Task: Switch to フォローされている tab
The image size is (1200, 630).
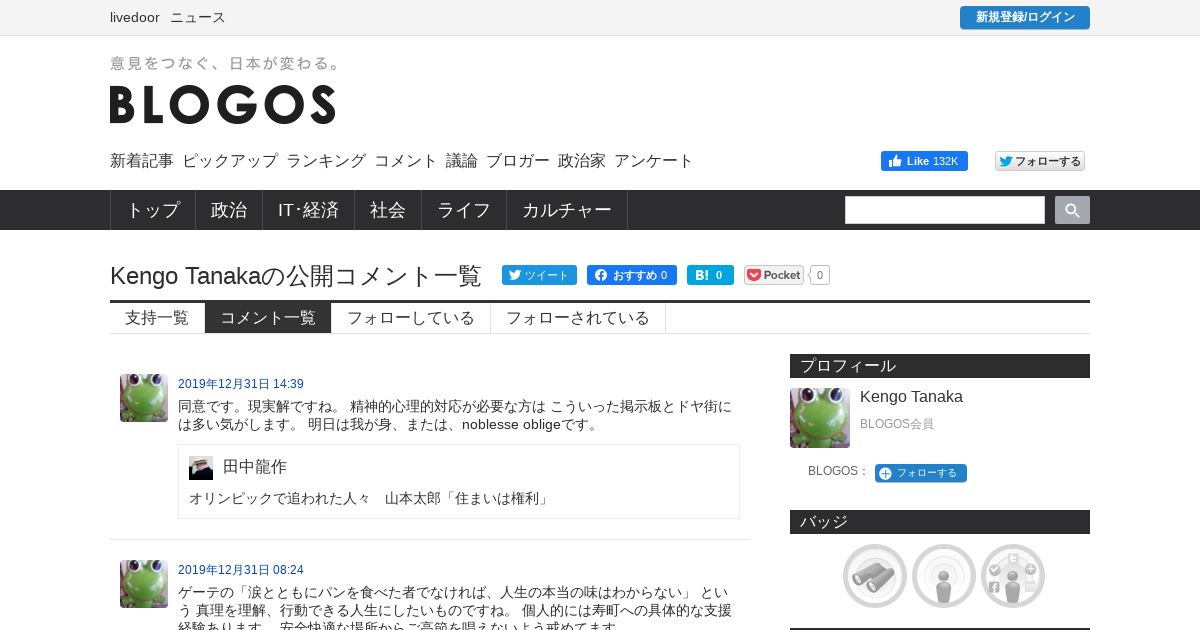Action: click(x=578, y=318)
